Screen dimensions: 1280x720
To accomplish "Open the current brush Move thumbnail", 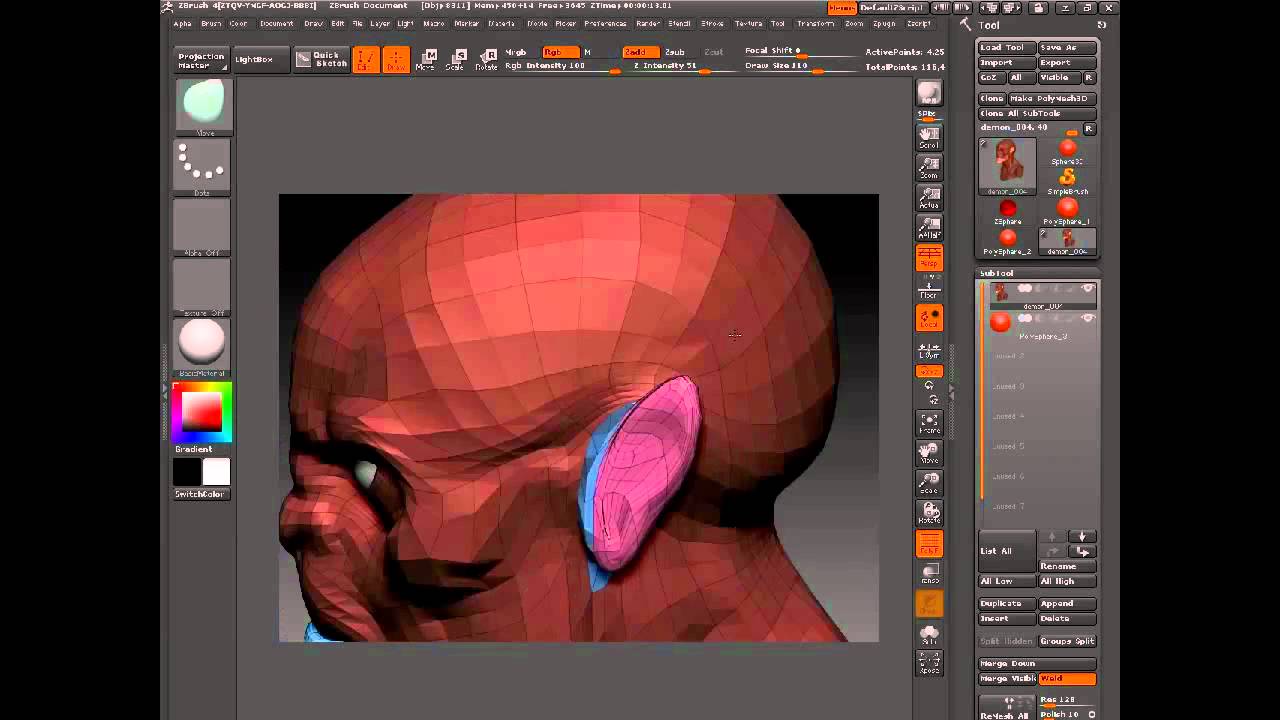I will pos(203,106).
